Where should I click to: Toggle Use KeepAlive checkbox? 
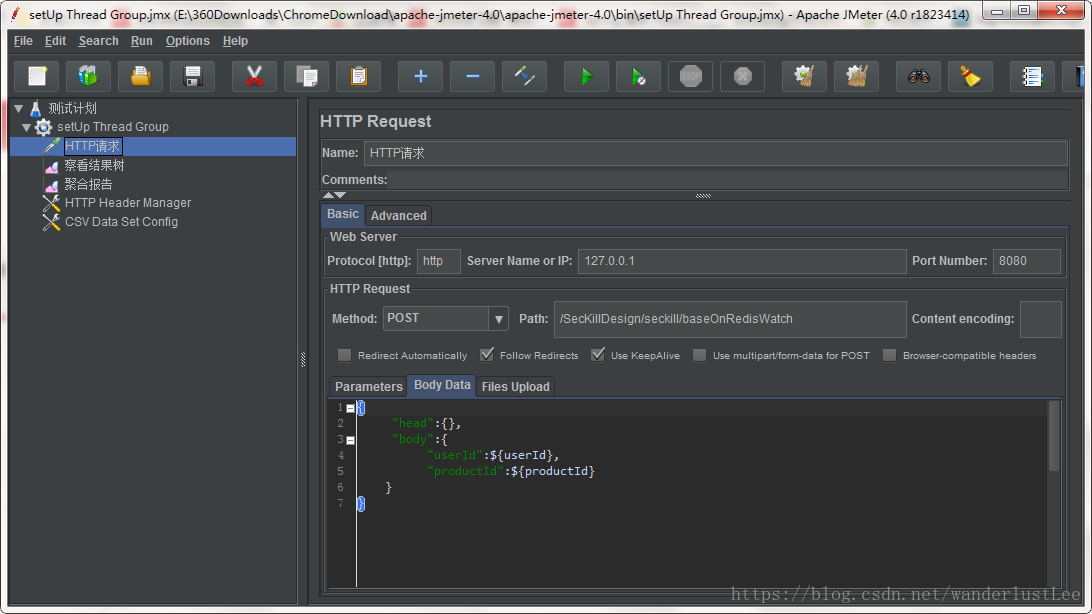pyautogui.click(x=598, y=355)
